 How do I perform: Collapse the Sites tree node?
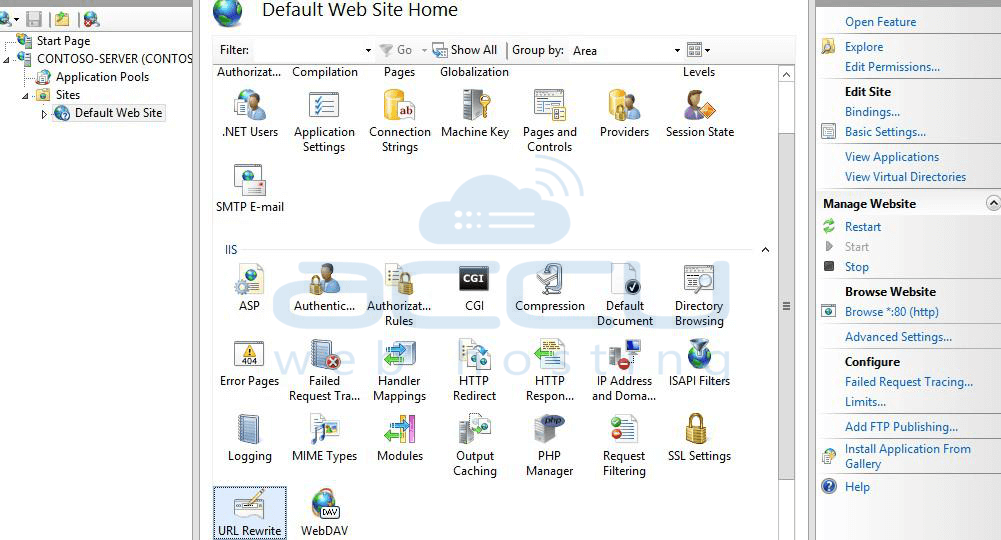tap(26, 96)
